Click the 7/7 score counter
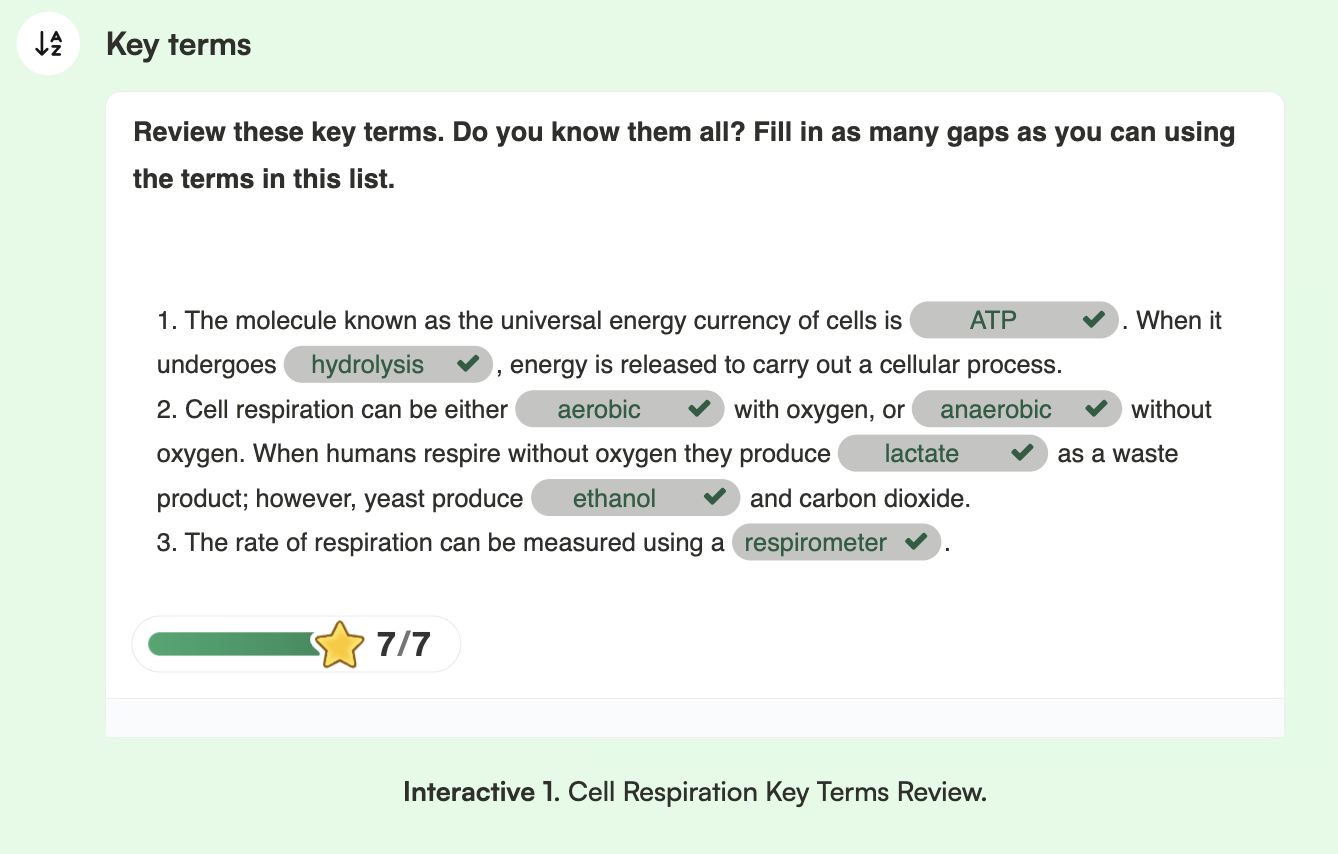This screenshot has width=1338, height=854. tap(403, 645)
